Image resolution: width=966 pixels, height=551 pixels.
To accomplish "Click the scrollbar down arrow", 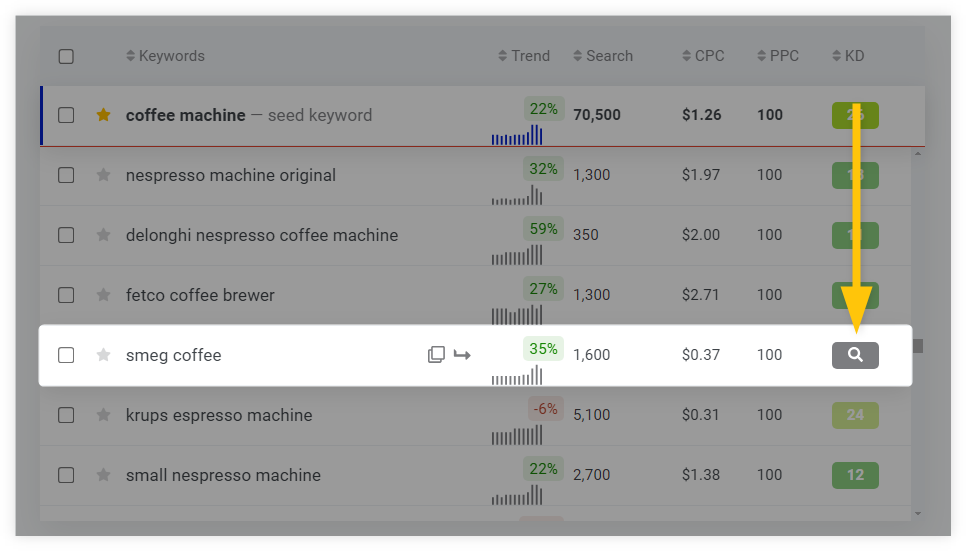I will [x=918, y=513].
